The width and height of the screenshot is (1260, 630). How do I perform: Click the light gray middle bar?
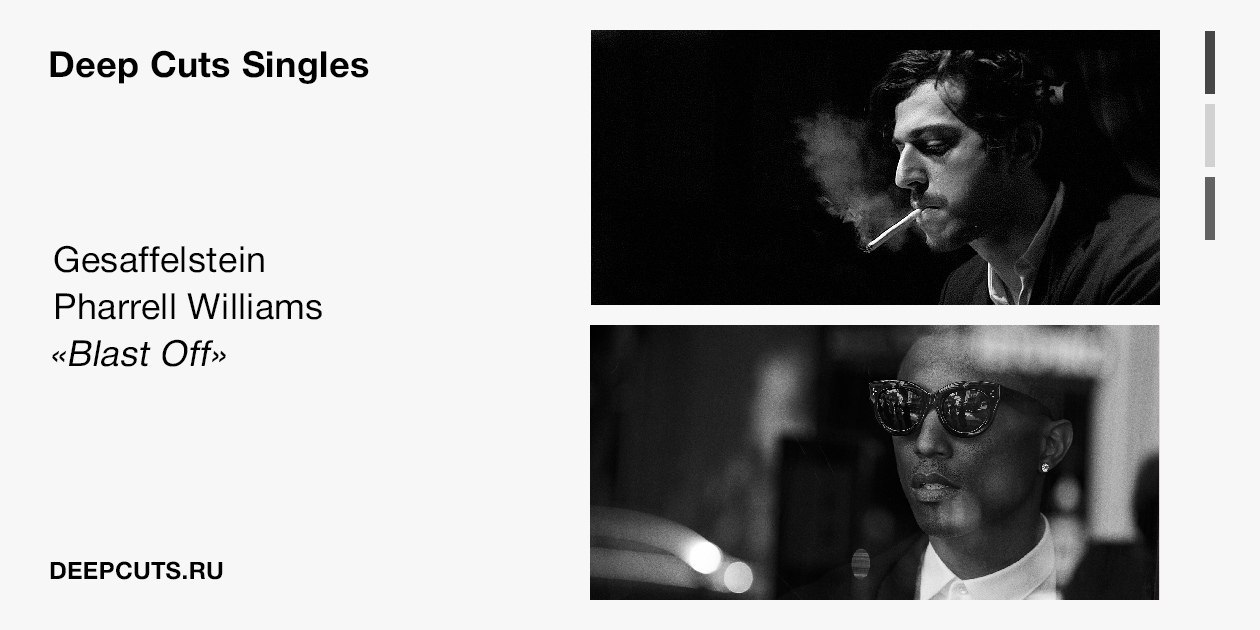coord(1210,135)
